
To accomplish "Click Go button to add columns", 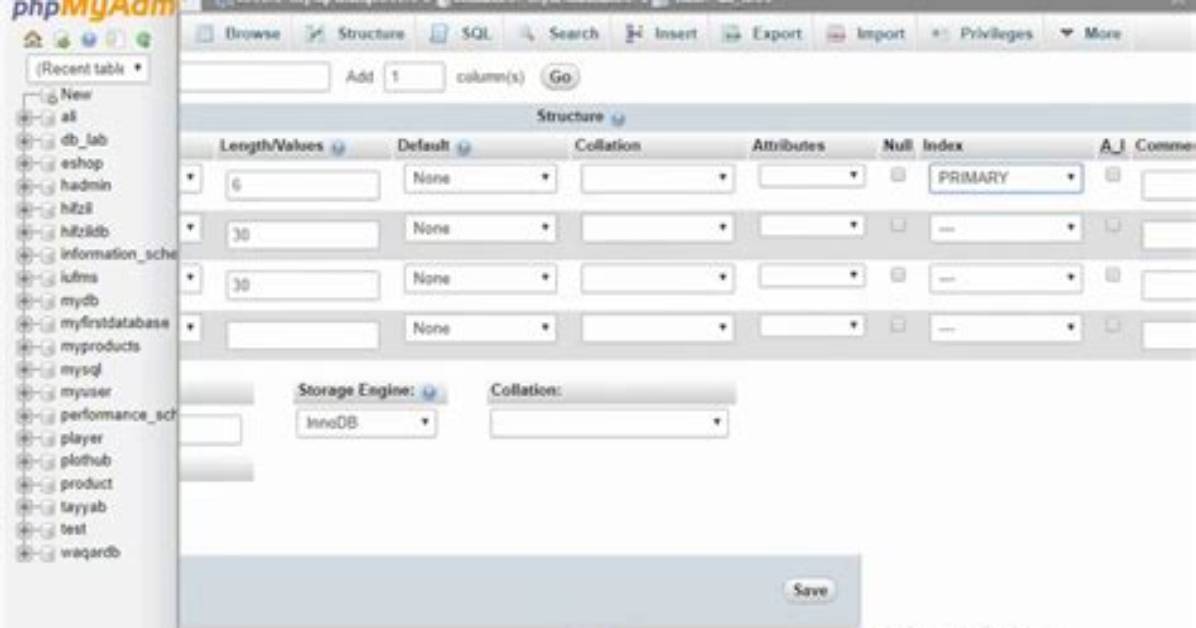I will pos(560,77).
